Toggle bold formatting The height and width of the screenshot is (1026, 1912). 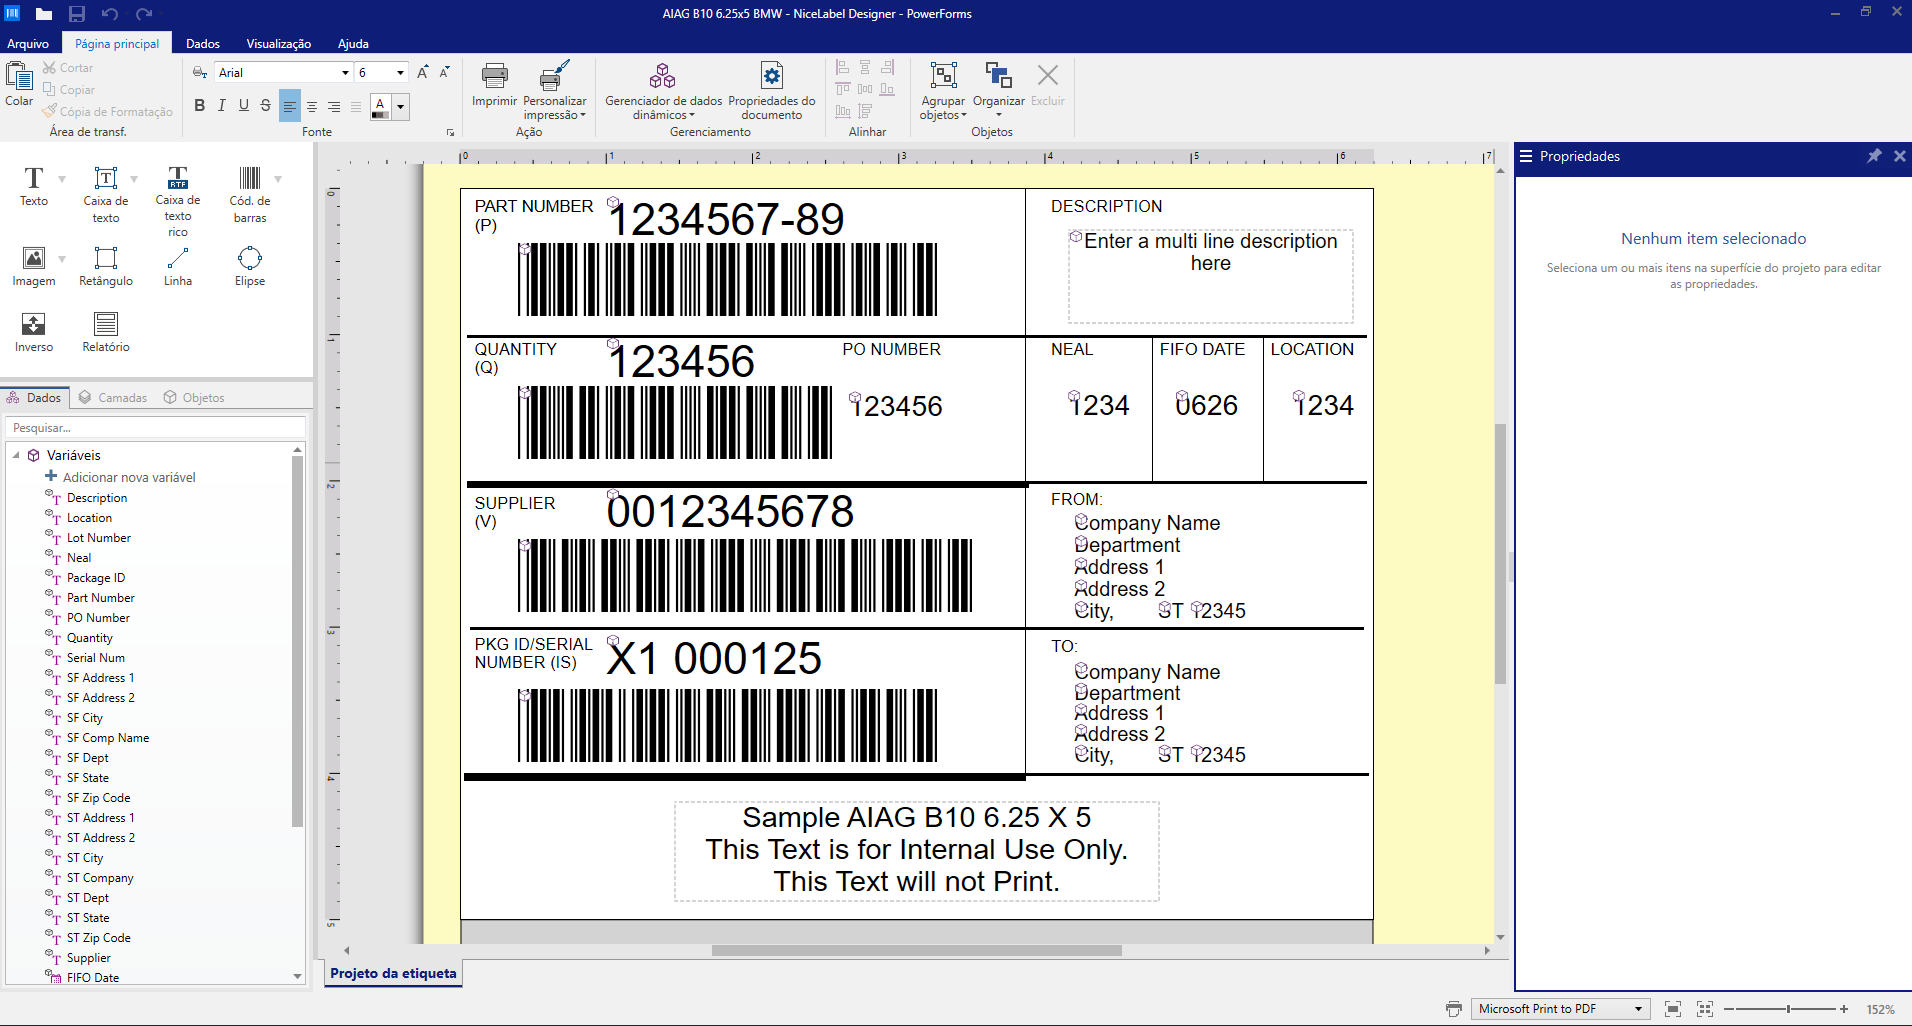(x=199, y=106)
